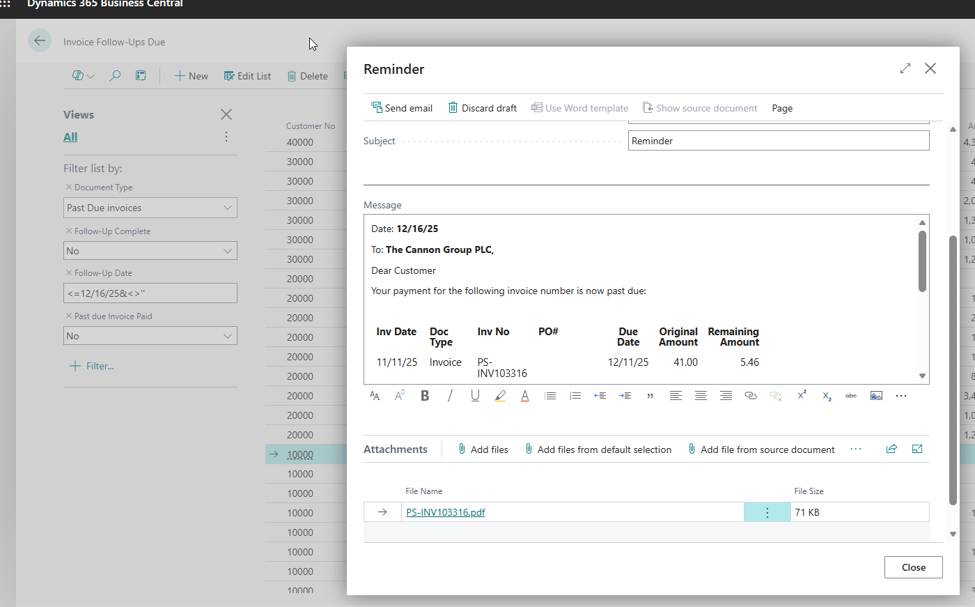Click the search icon in list toolbar
The image size is (975, 607).
click(115, 76)
